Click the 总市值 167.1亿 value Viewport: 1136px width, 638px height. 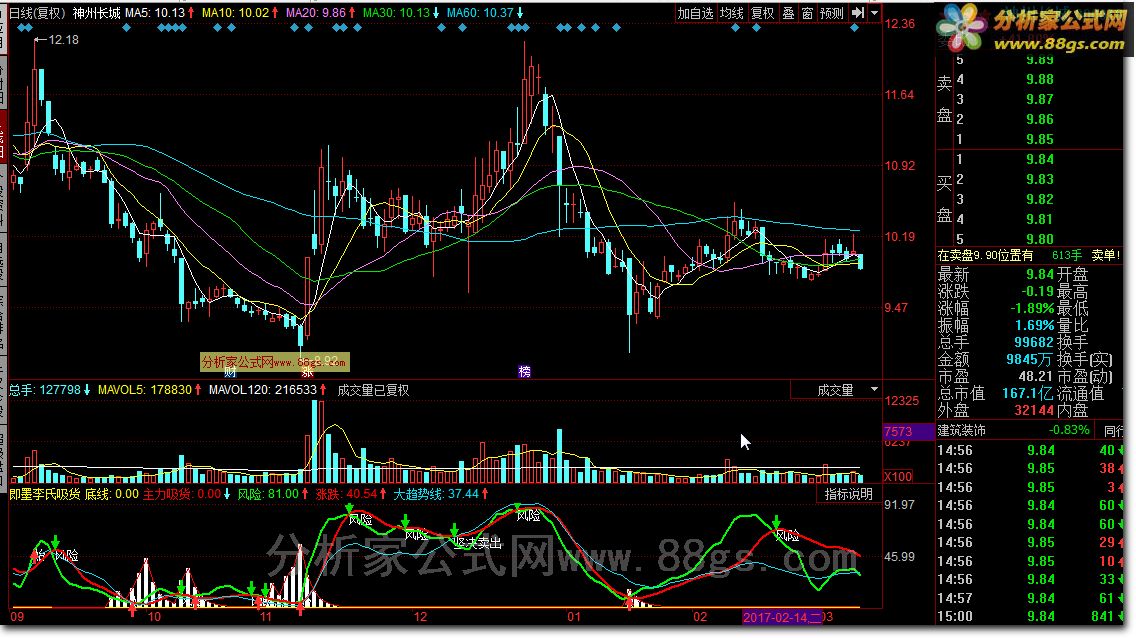[1028, 394]
